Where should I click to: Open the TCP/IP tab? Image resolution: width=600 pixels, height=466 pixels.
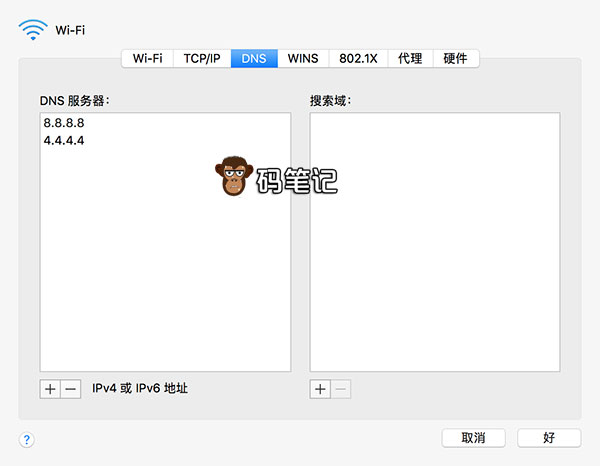click(202, 59)
